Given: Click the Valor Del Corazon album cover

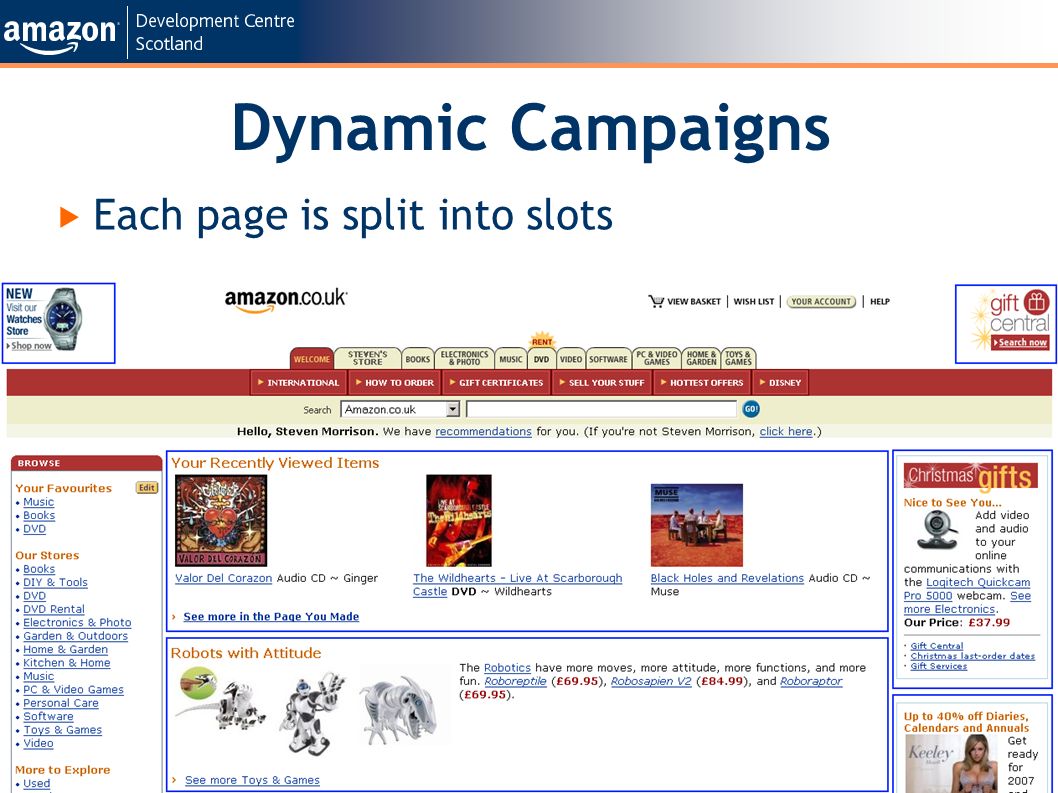Looking at the screenshot, I should point(221,520).
